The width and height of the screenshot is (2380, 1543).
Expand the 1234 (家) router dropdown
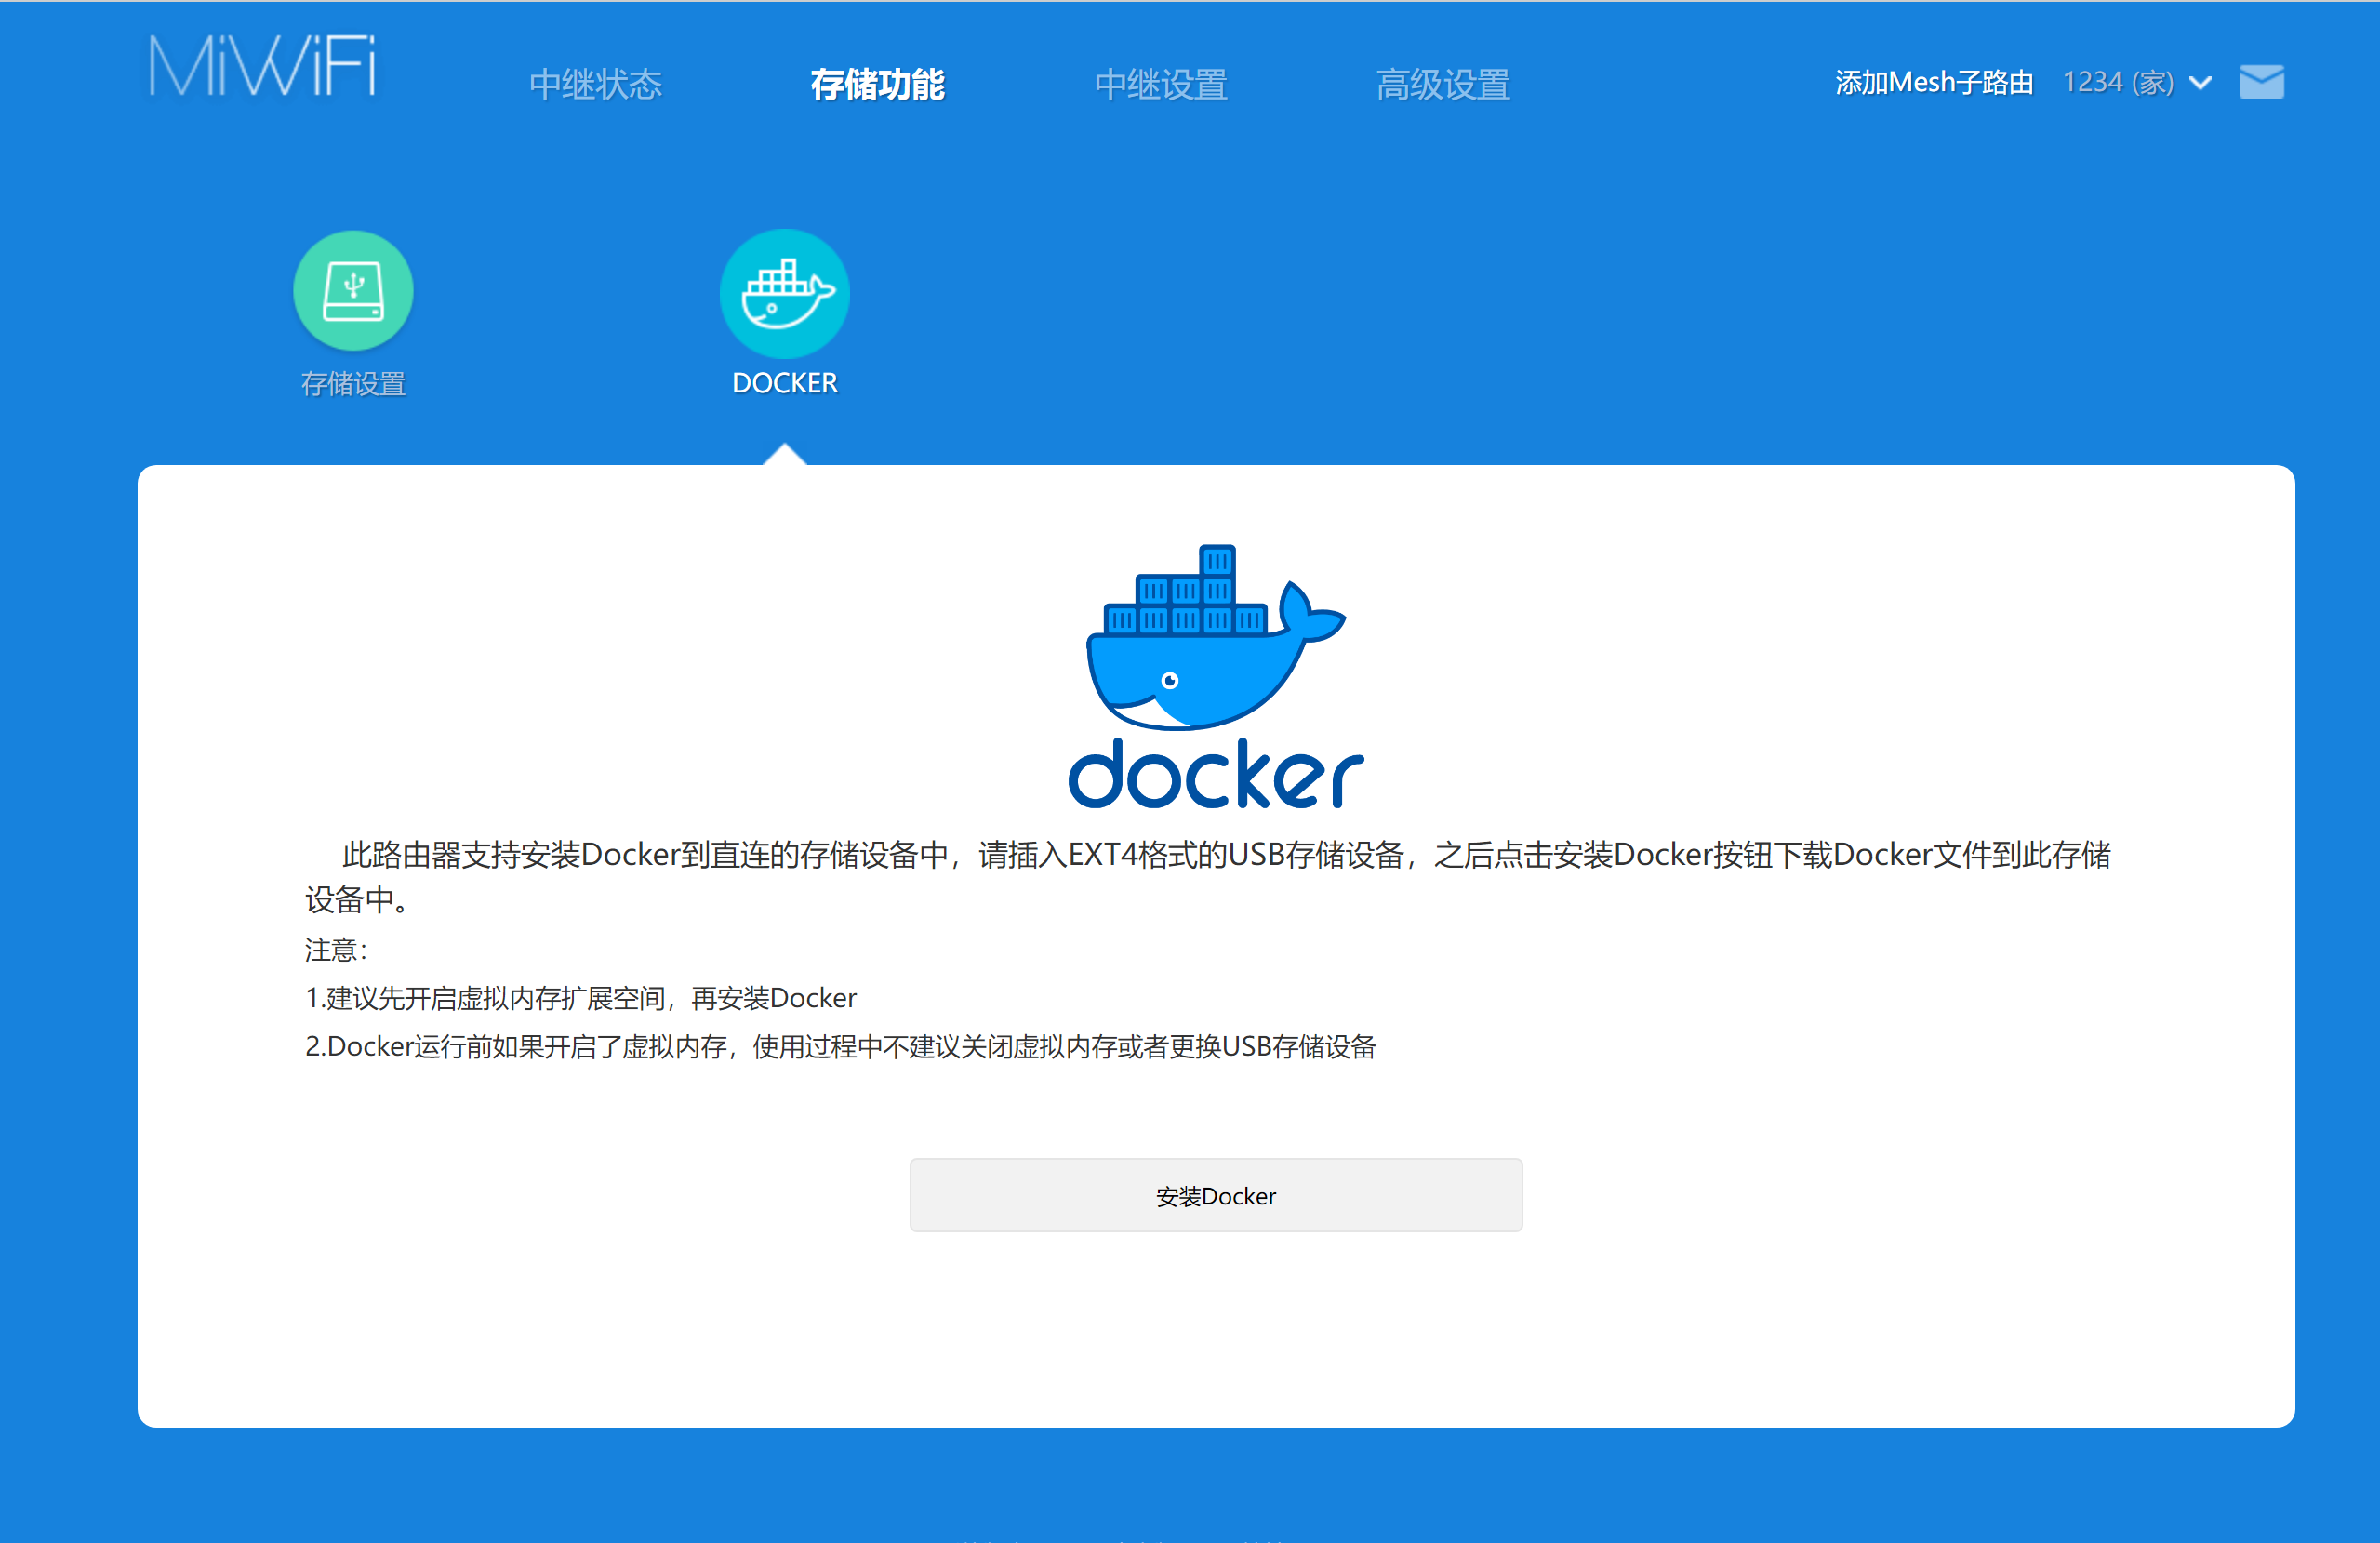[2137, 82]
